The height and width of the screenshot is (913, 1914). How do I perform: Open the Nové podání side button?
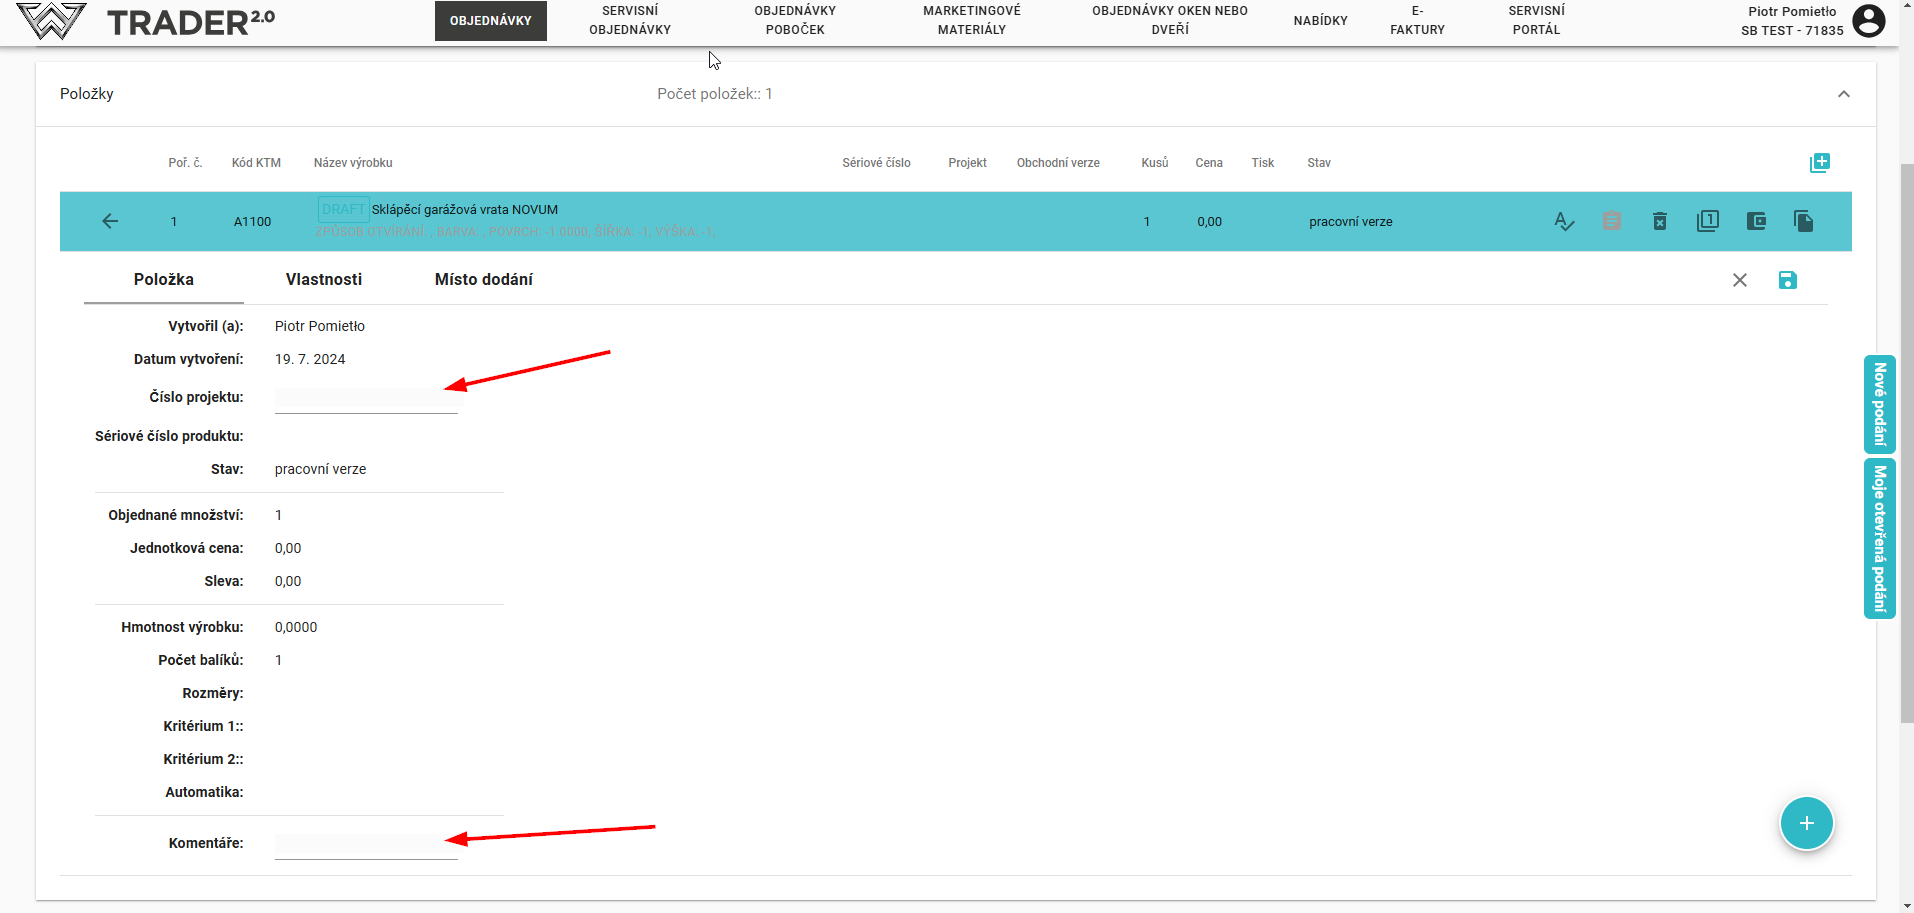pyautogui.click(x=1879, y=404)
